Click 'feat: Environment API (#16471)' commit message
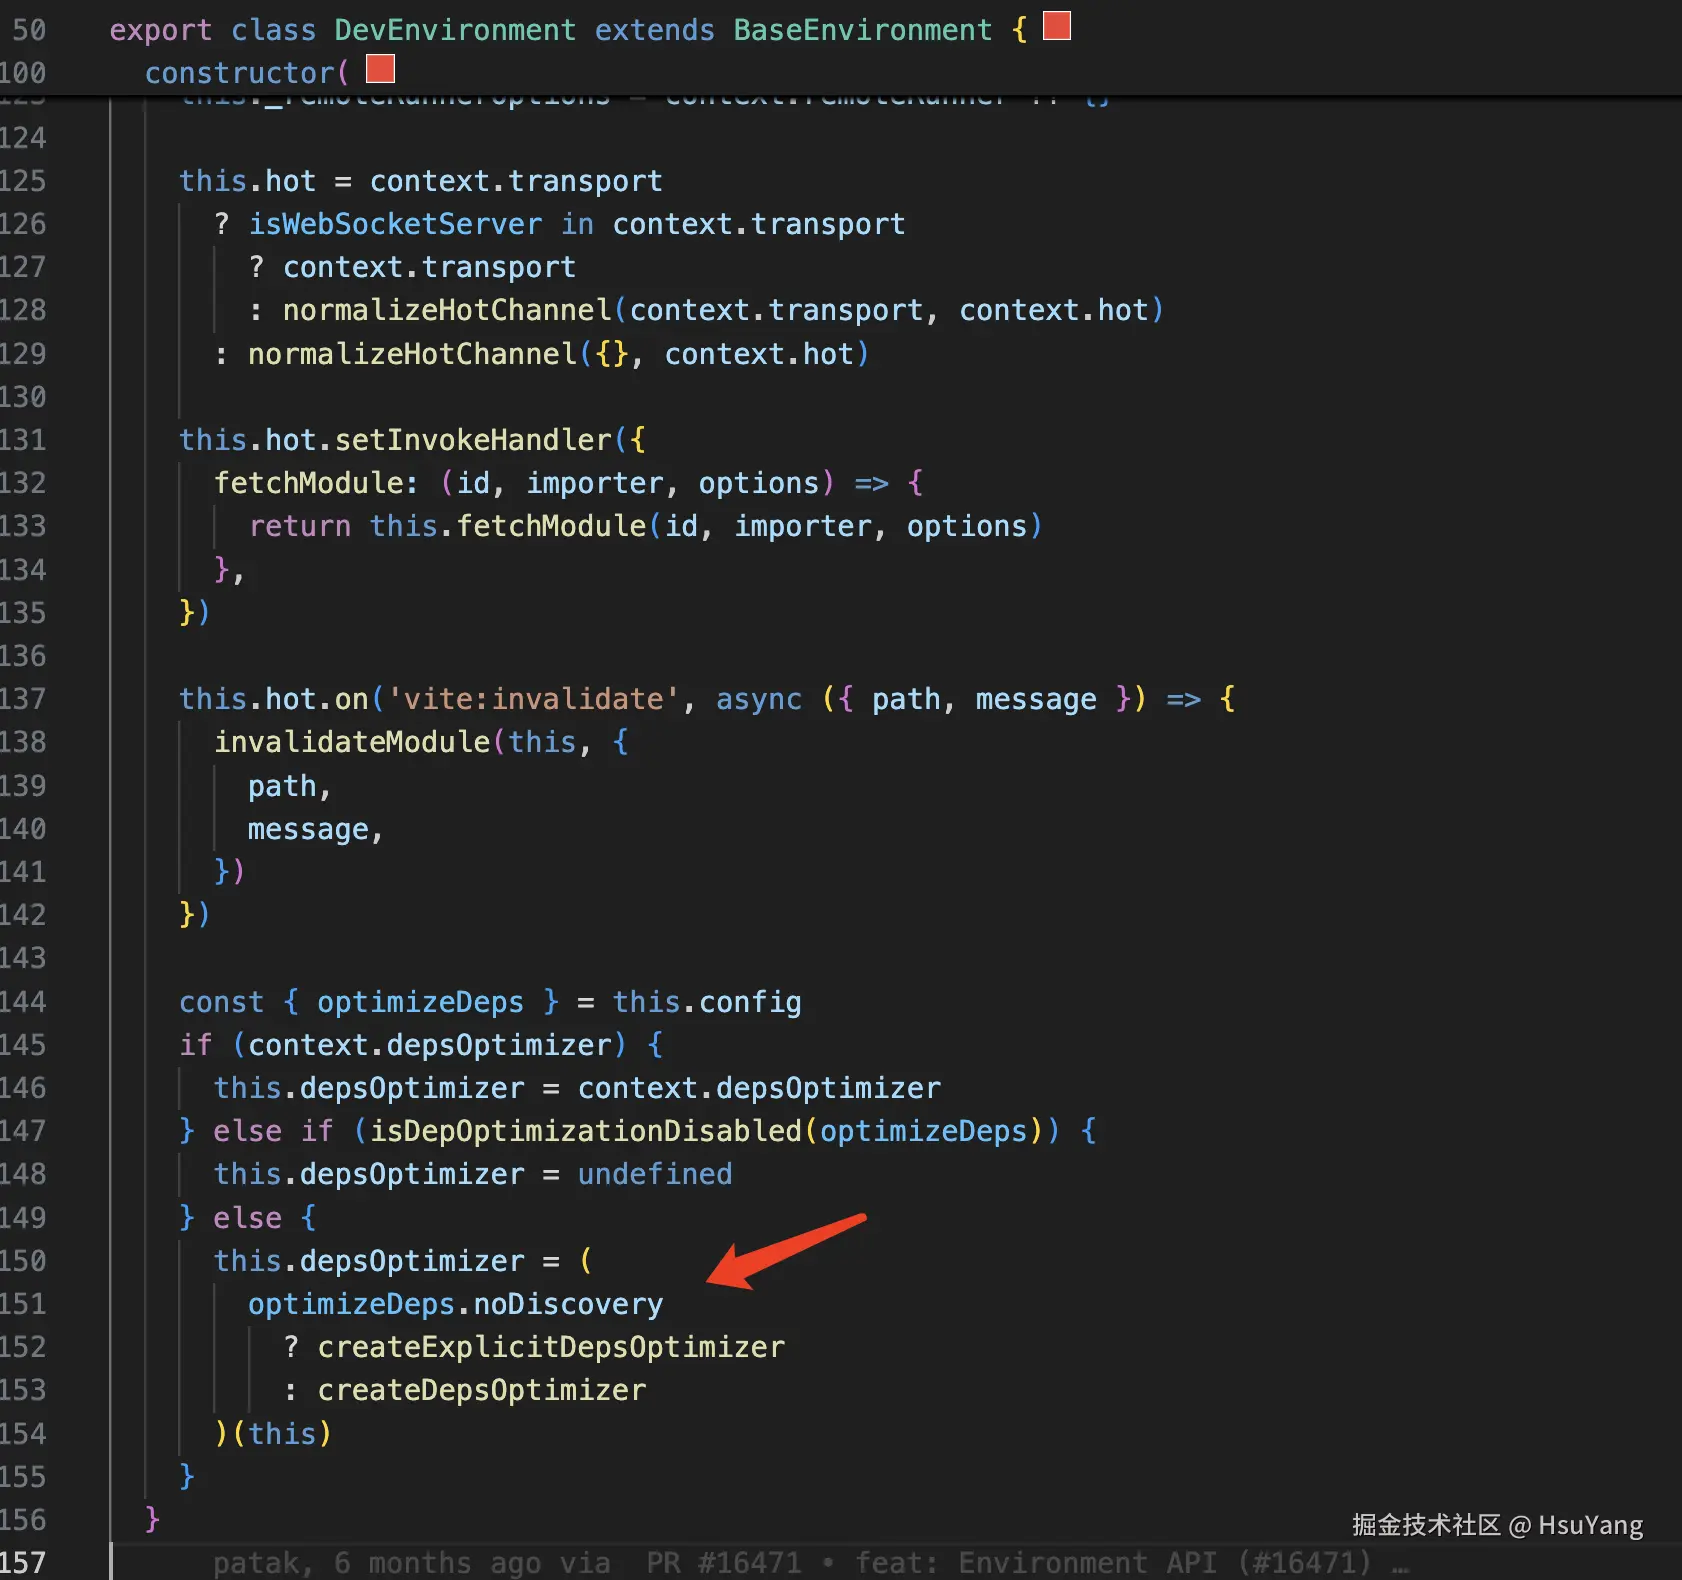This screenshot has width=1682, height=1580. [x=1113, y=1563]
